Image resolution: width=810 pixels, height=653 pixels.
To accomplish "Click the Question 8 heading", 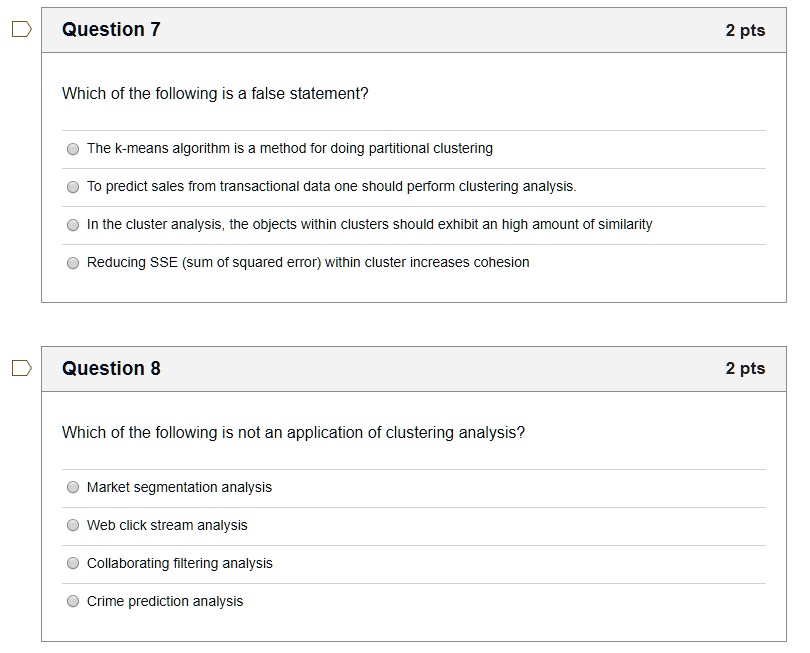I will coord(111,368).
